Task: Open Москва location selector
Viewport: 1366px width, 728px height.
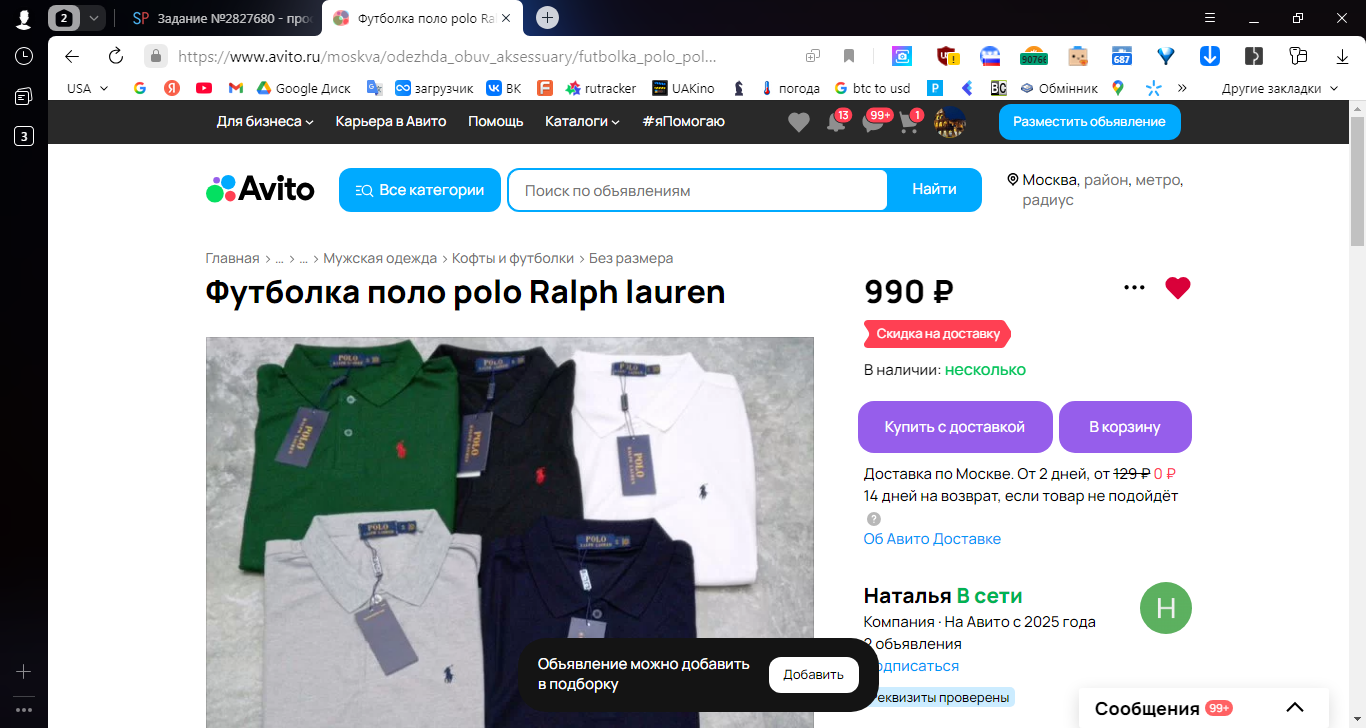Action: pos(1095,190)
